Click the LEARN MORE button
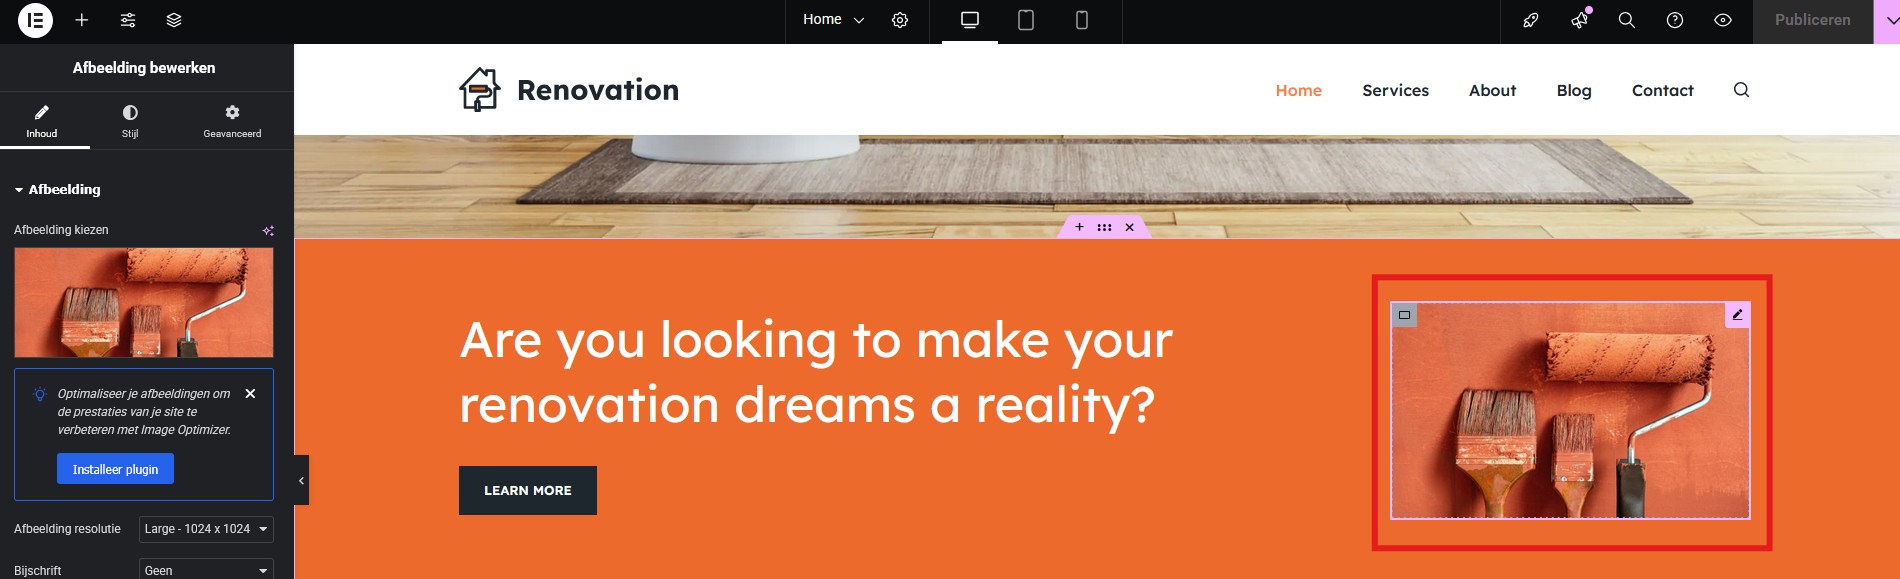Viewport: 1900px width, 579px height. pos(527,491)
